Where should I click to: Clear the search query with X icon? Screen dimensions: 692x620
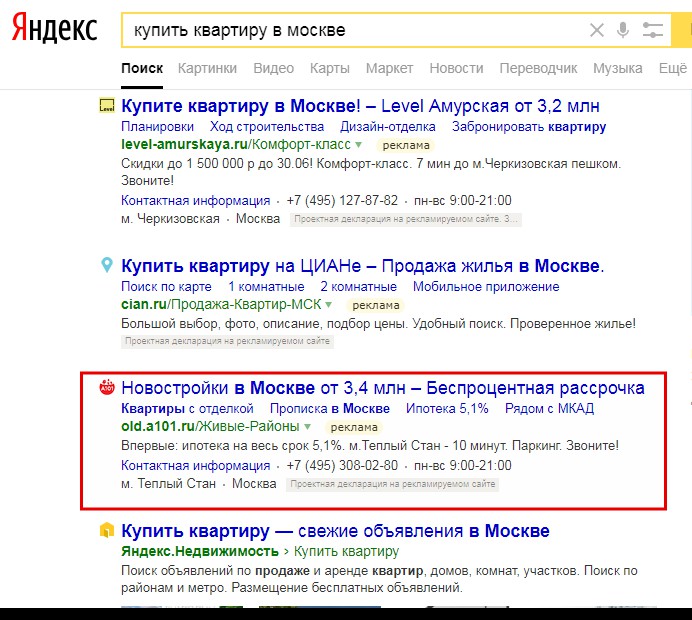point(597,30)
